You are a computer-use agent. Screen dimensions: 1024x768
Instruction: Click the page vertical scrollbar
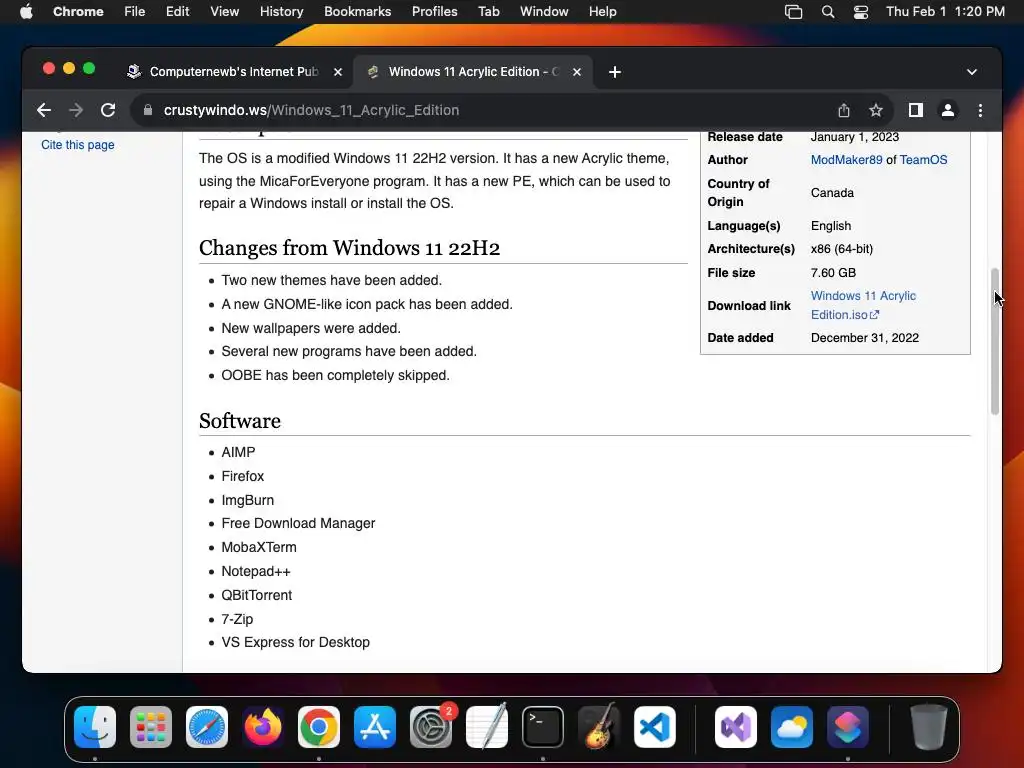(995, 341)
